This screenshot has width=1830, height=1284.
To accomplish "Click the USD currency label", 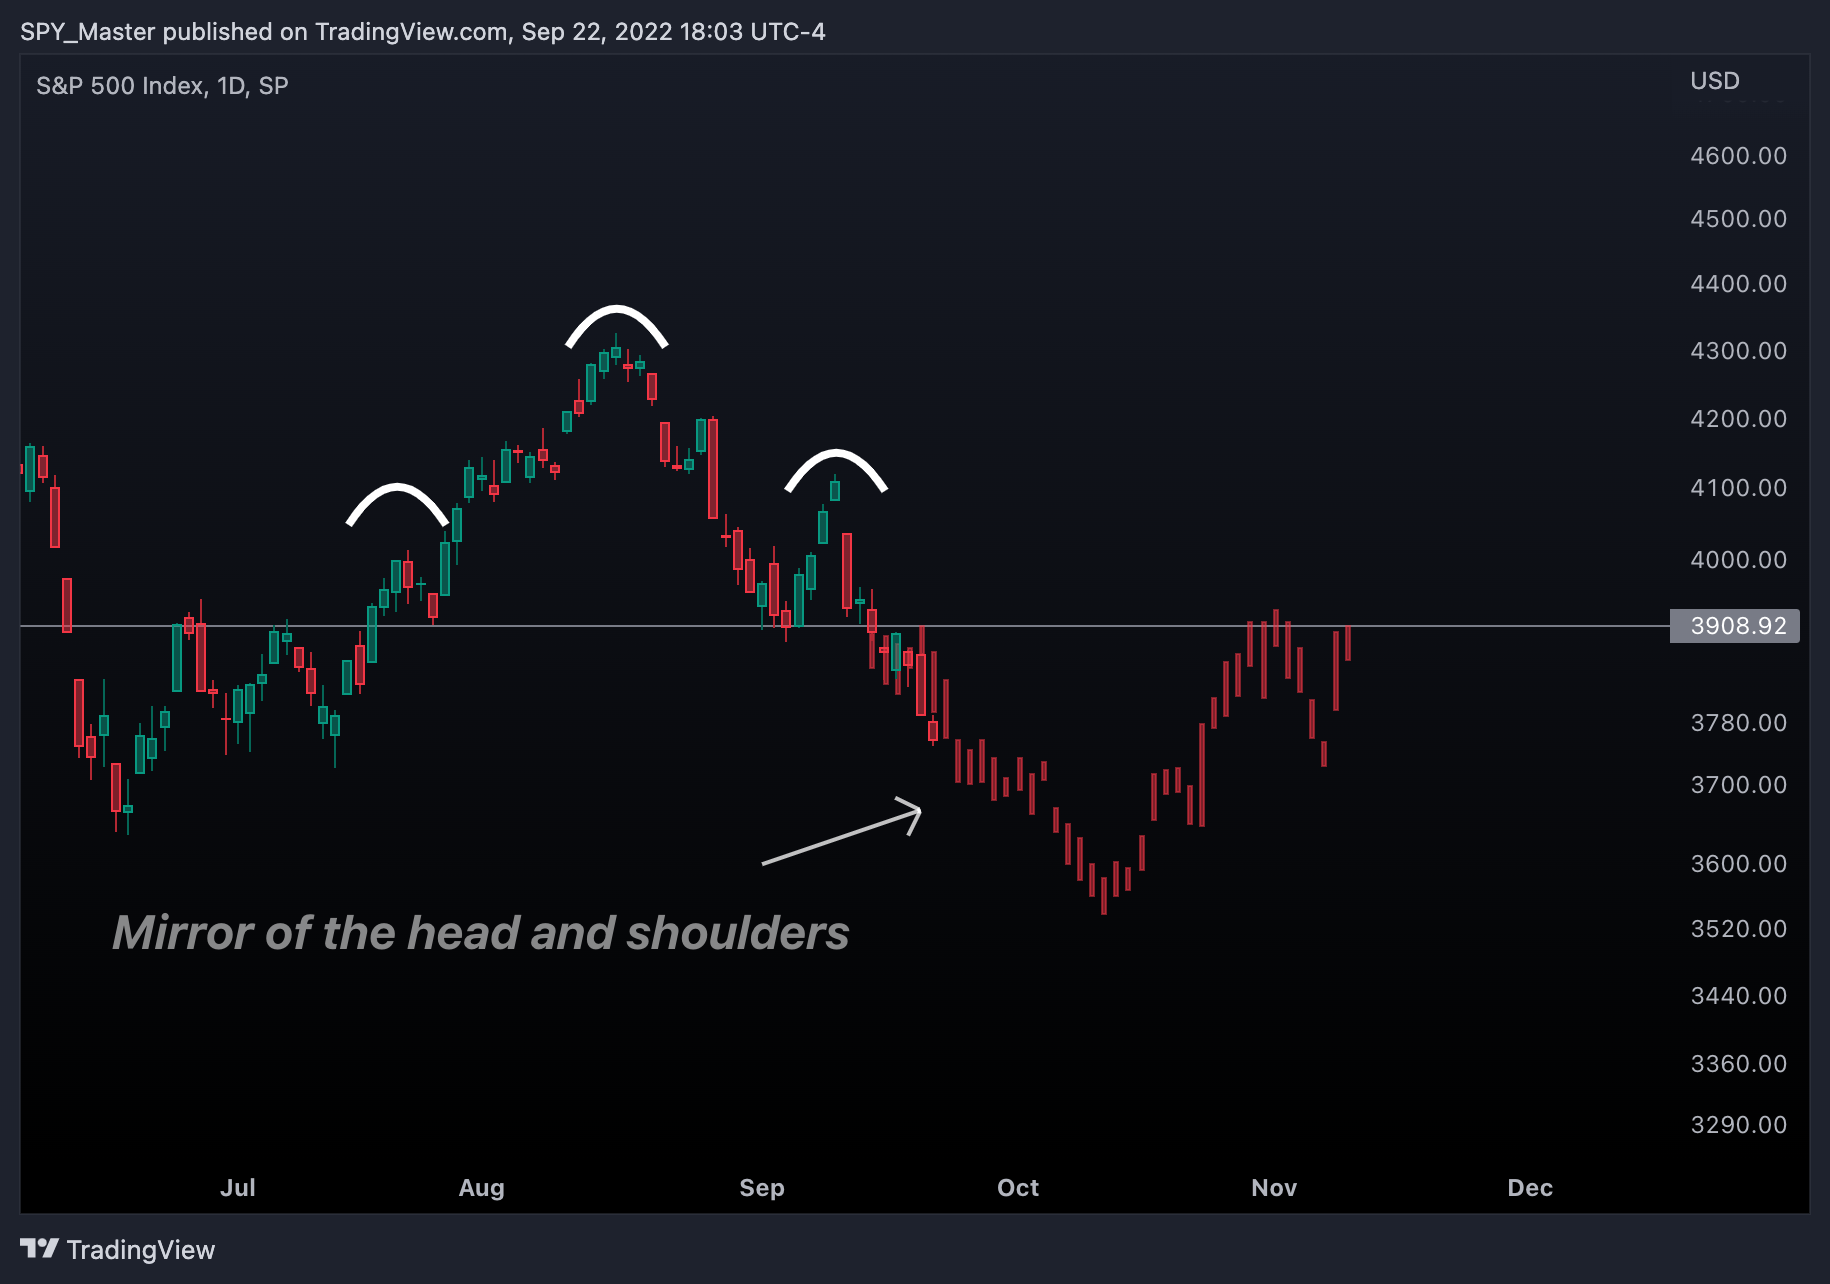I will point(1715,81).
